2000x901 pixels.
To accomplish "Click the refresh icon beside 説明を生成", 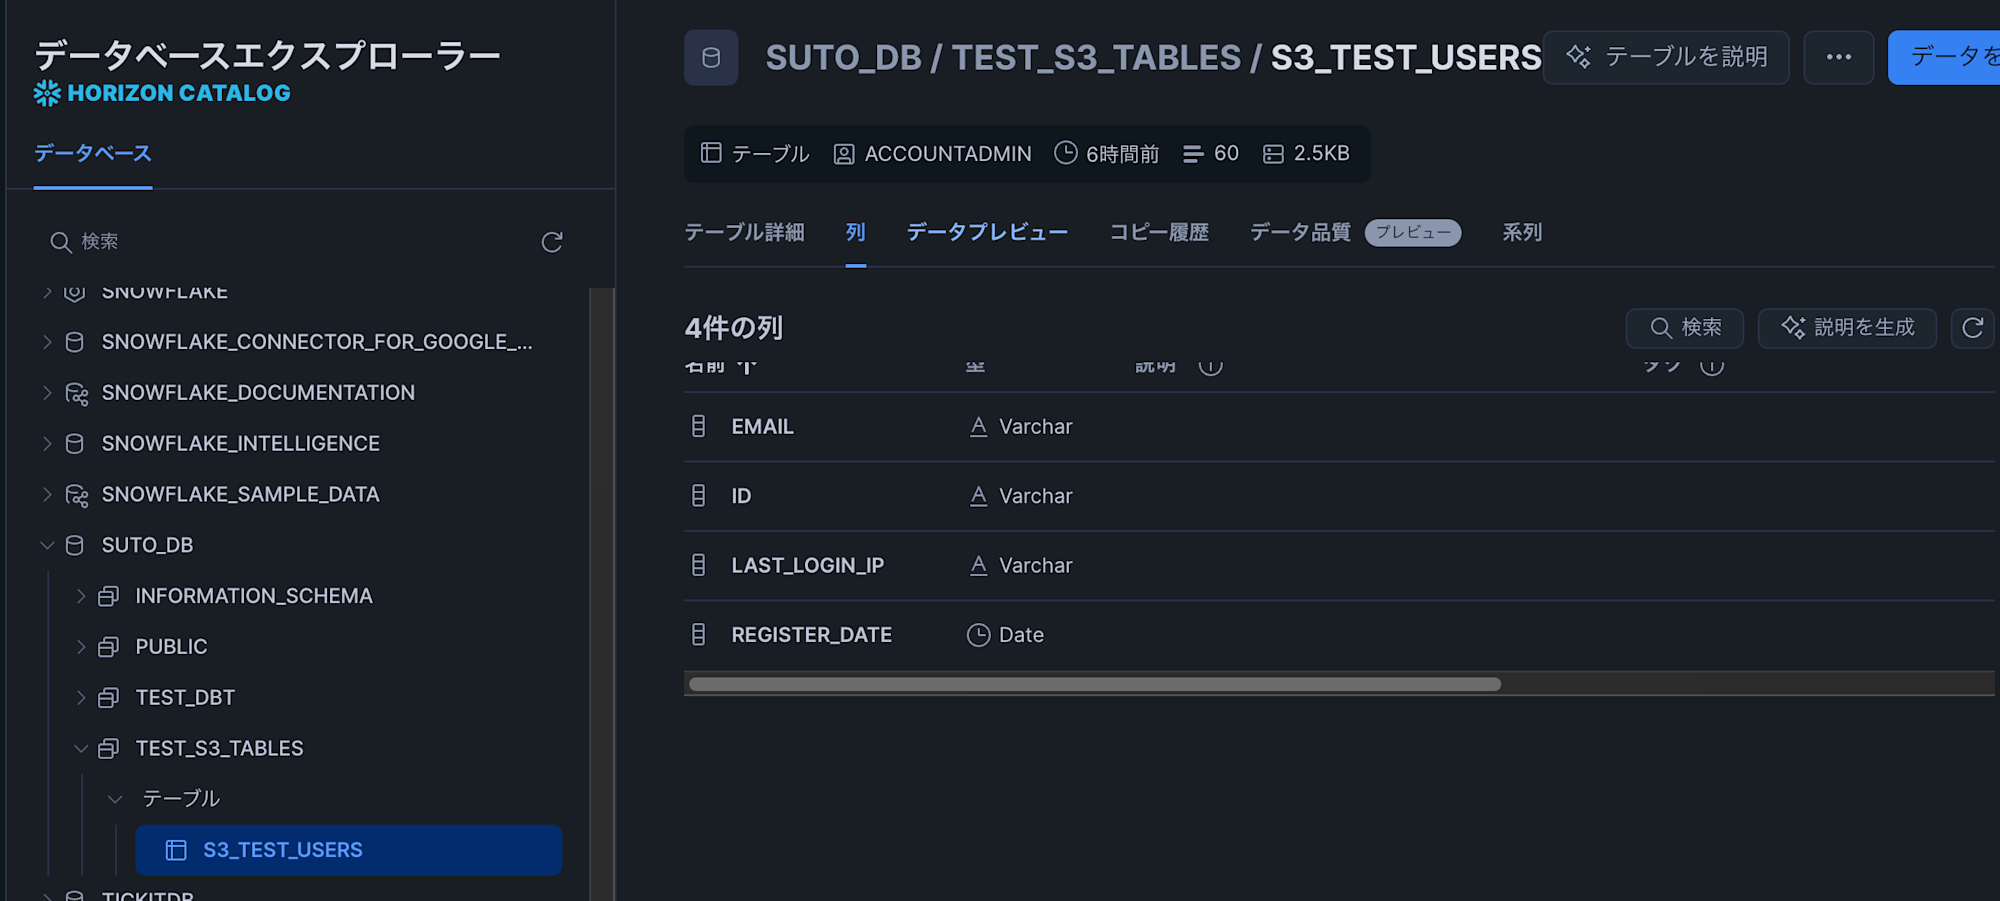I will point(1972,328).
